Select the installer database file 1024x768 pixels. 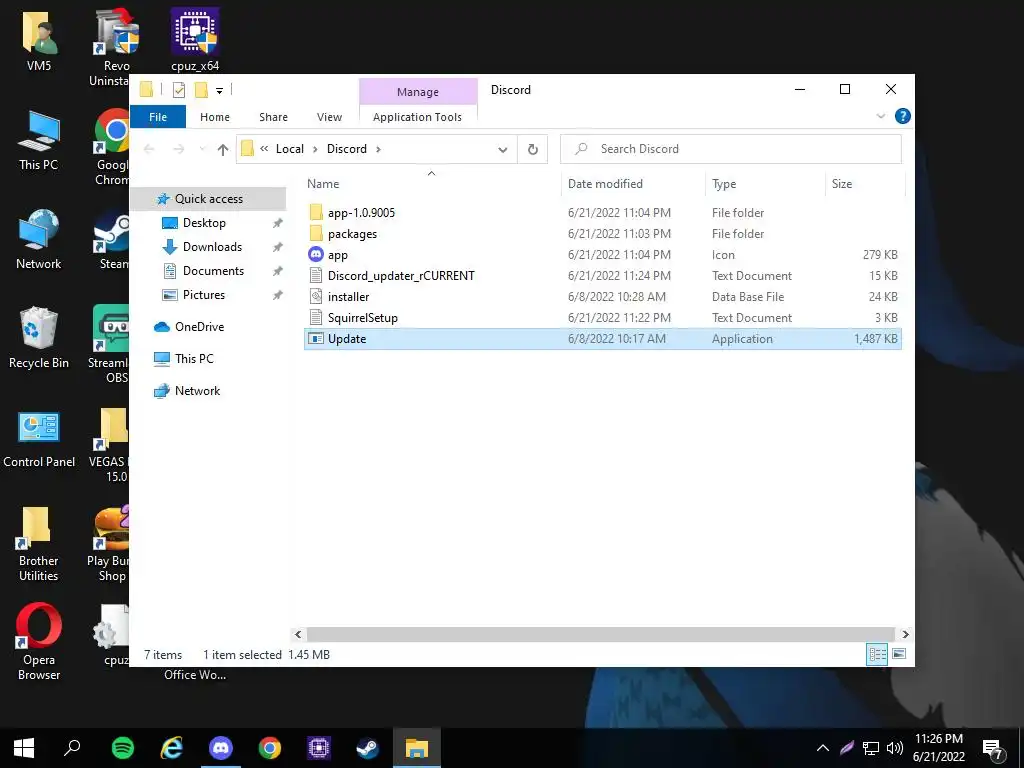pyautogui.click(x=348, y=296)
